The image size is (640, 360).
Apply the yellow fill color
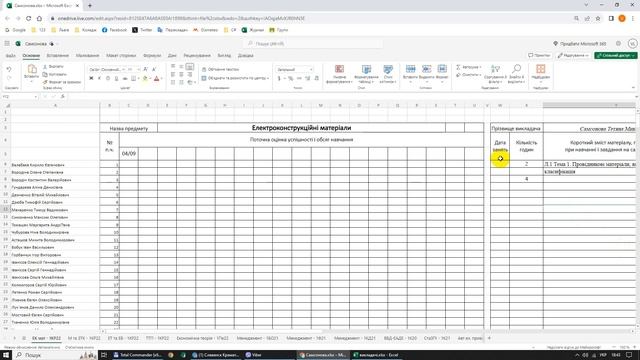click(144, 78)
